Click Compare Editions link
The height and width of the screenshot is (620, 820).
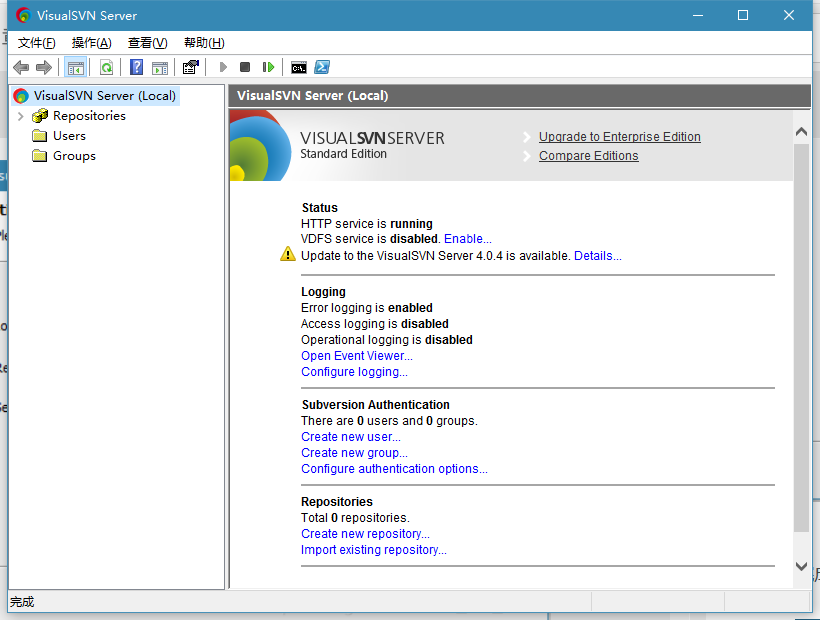(589, 156)
